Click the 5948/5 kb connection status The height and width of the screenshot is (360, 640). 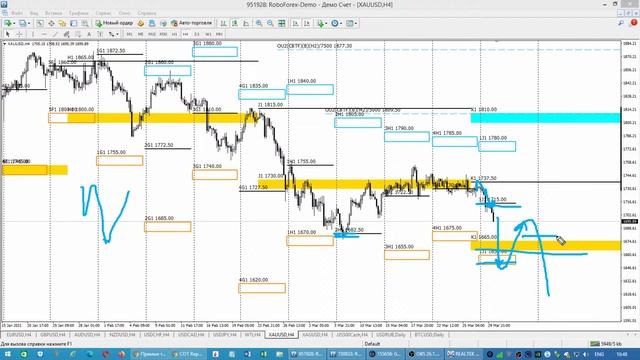(x=606, y=344)
